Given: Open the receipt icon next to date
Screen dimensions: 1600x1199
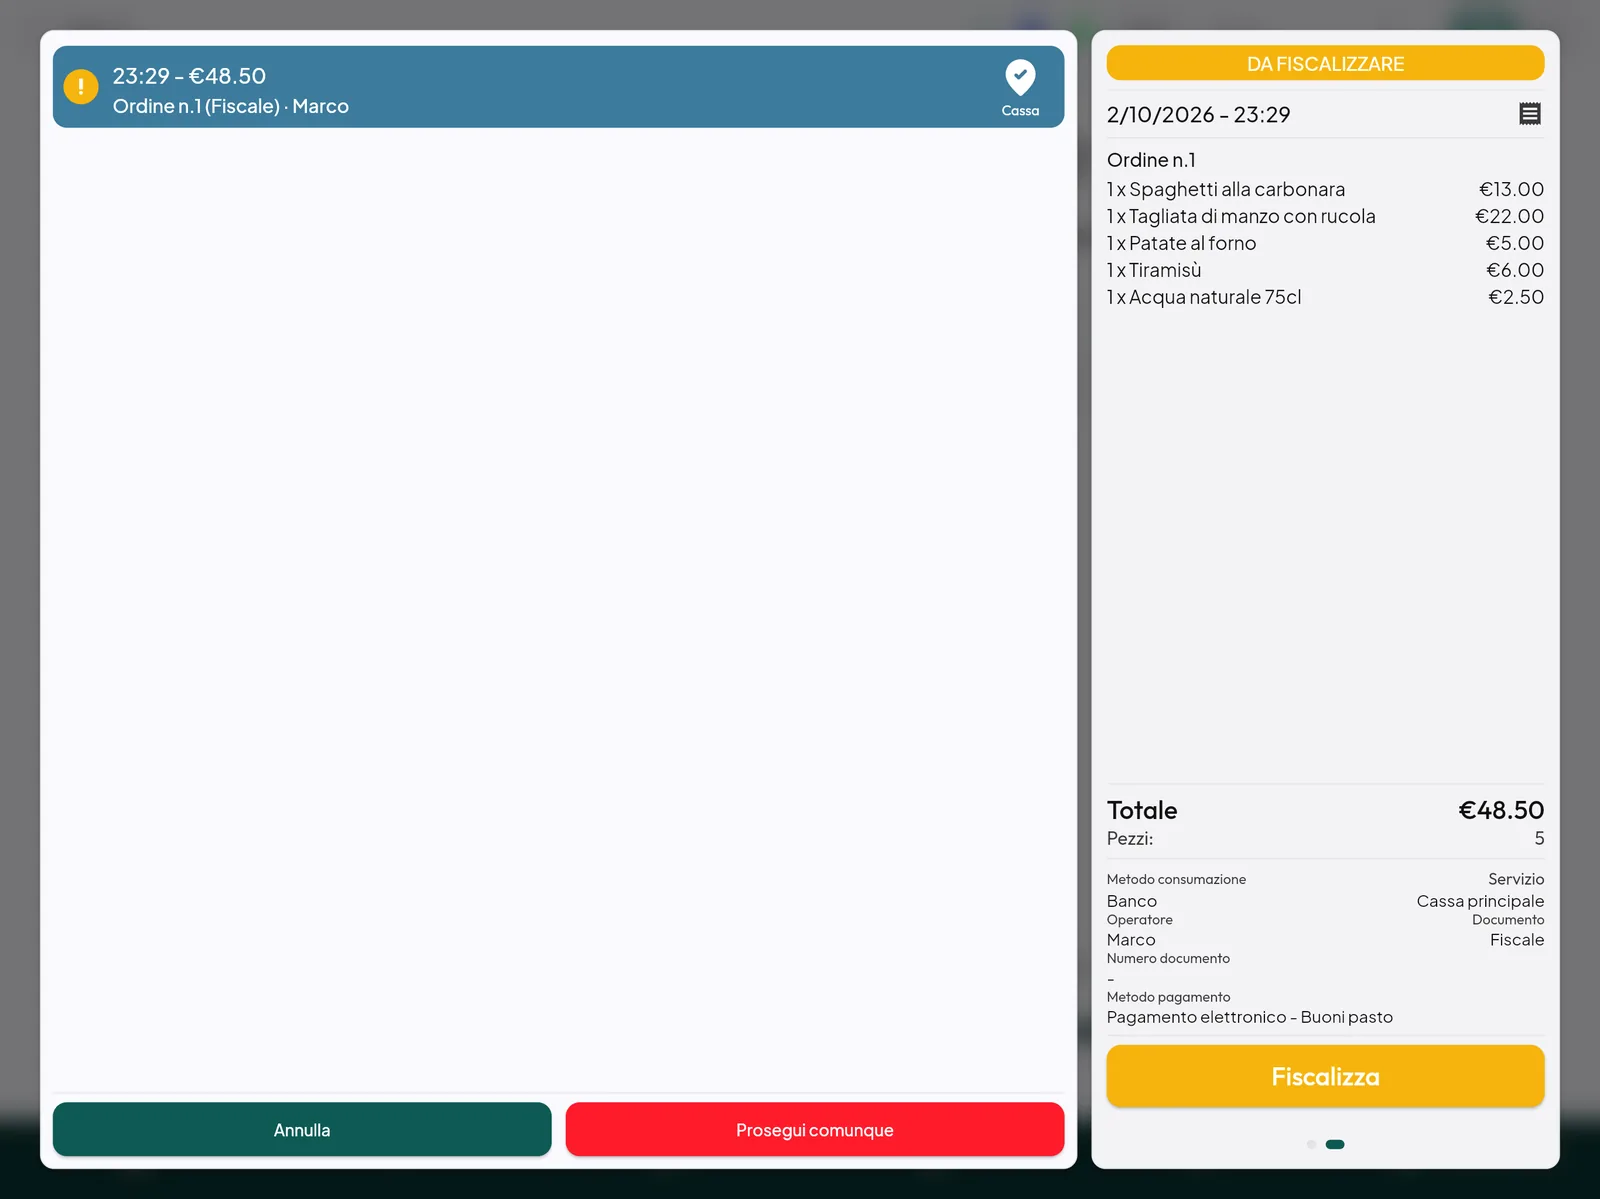Looking at the screenshot, I should coord(1530,114).
